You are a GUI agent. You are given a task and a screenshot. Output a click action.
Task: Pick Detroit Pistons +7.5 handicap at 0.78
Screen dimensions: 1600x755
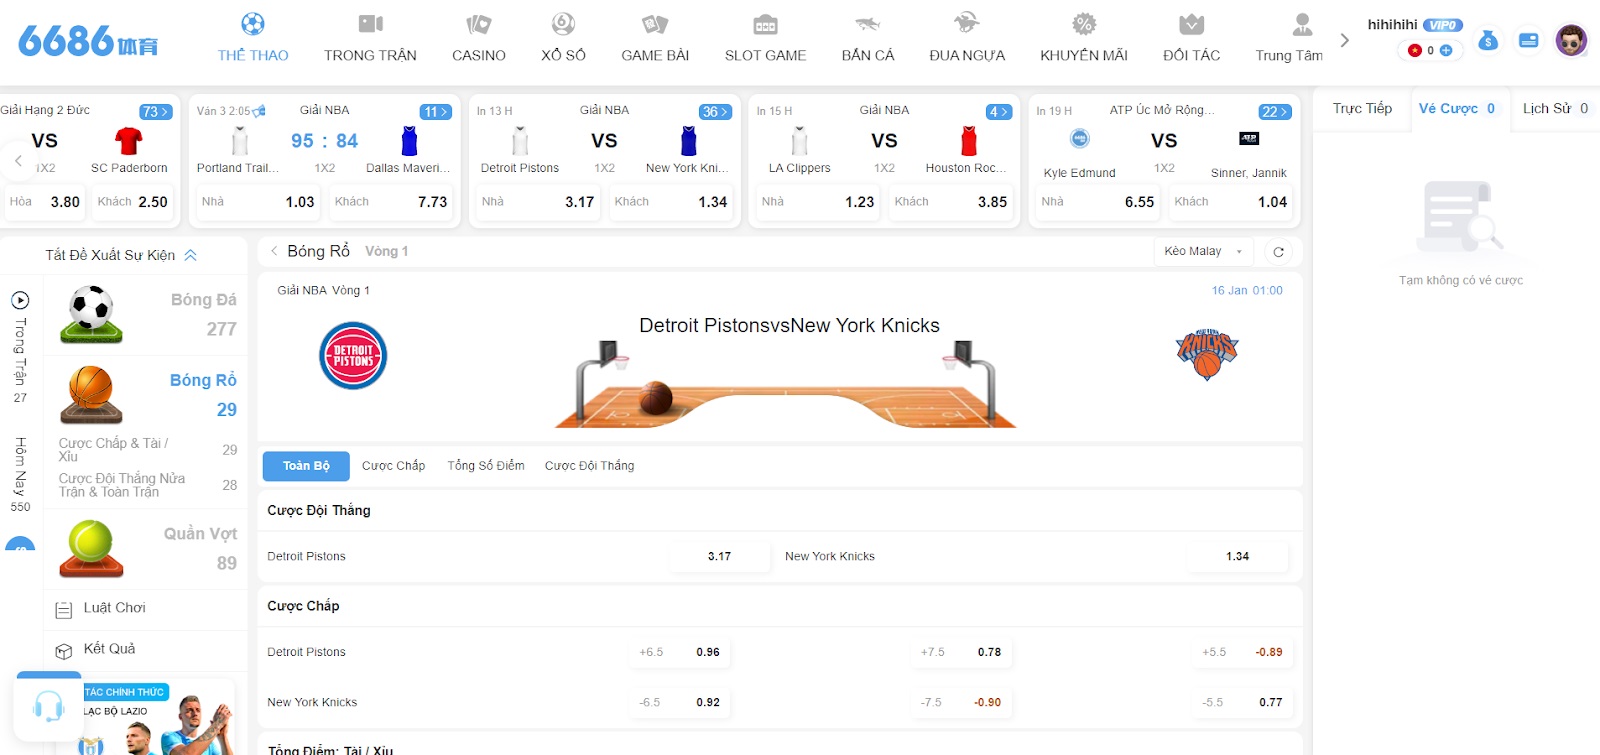point(964,652)
